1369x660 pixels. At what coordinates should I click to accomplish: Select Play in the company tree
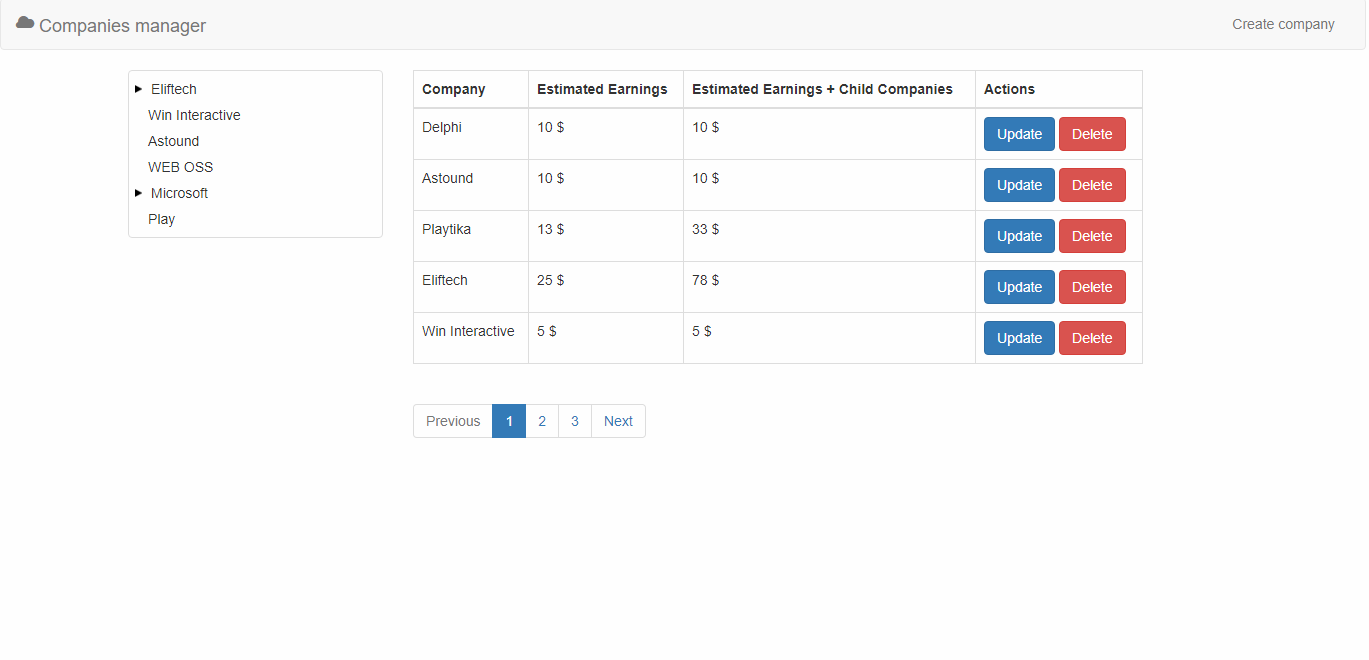(161, 219)
